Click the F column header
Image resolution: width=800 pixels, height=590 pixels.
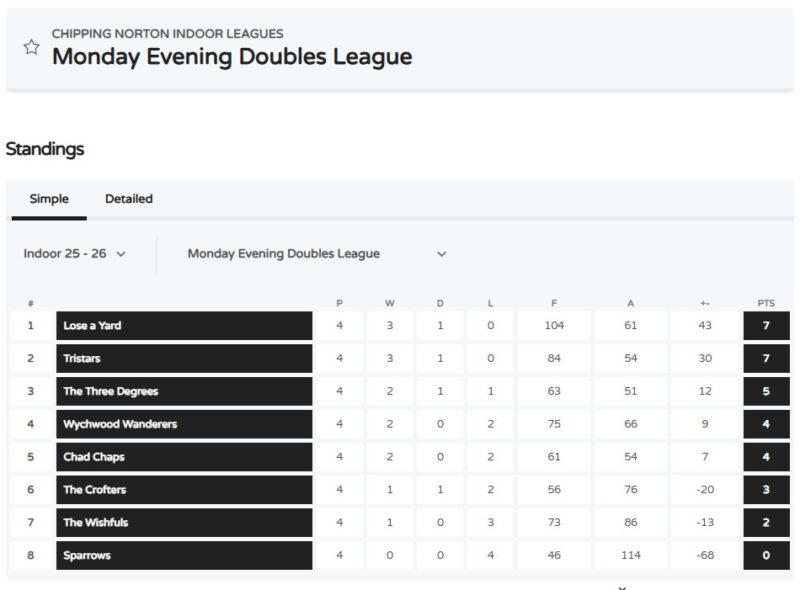[554, 303]
